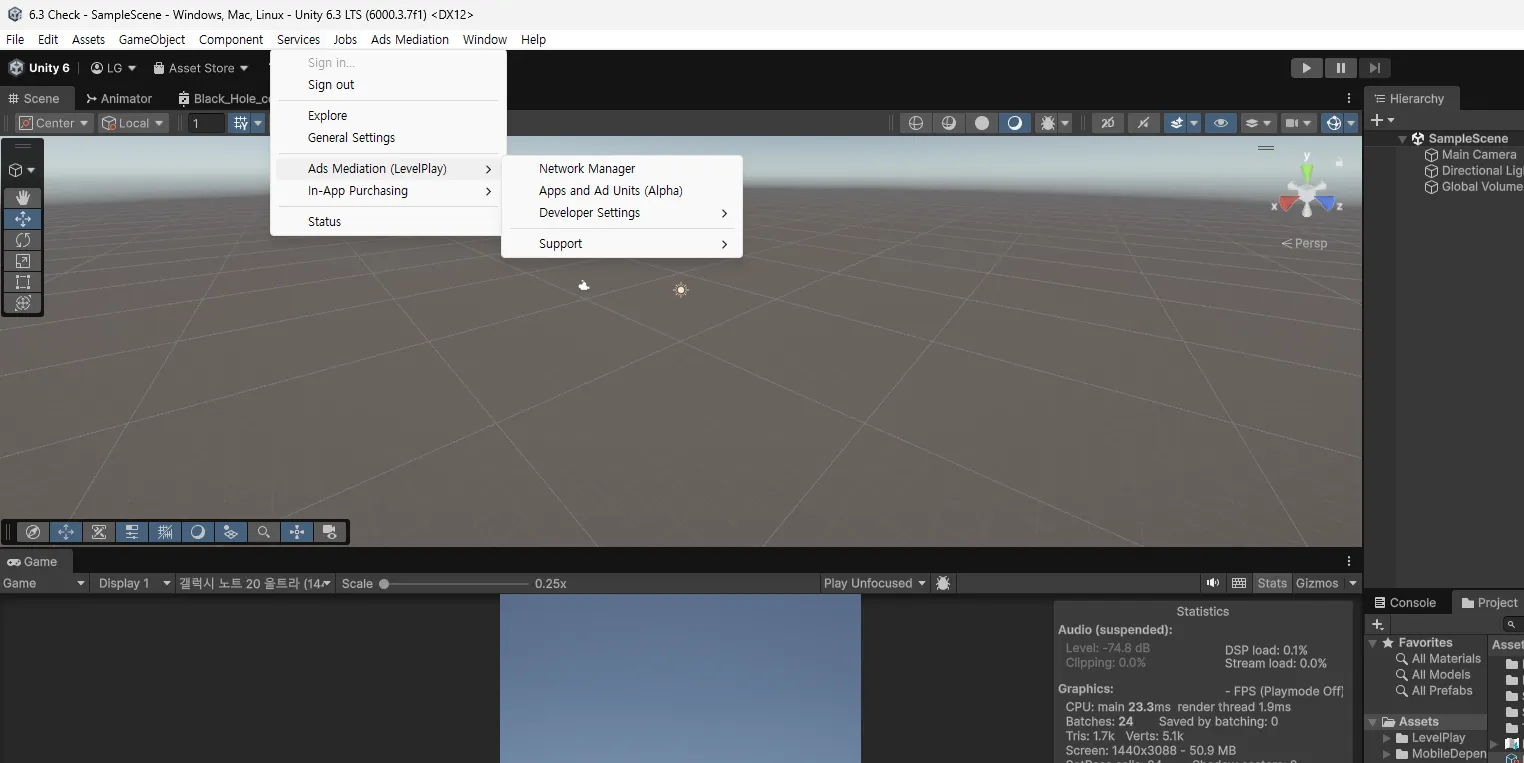Toggle mute audio in Game view
Viewport: 1524px width, 763px height.
1213,583
